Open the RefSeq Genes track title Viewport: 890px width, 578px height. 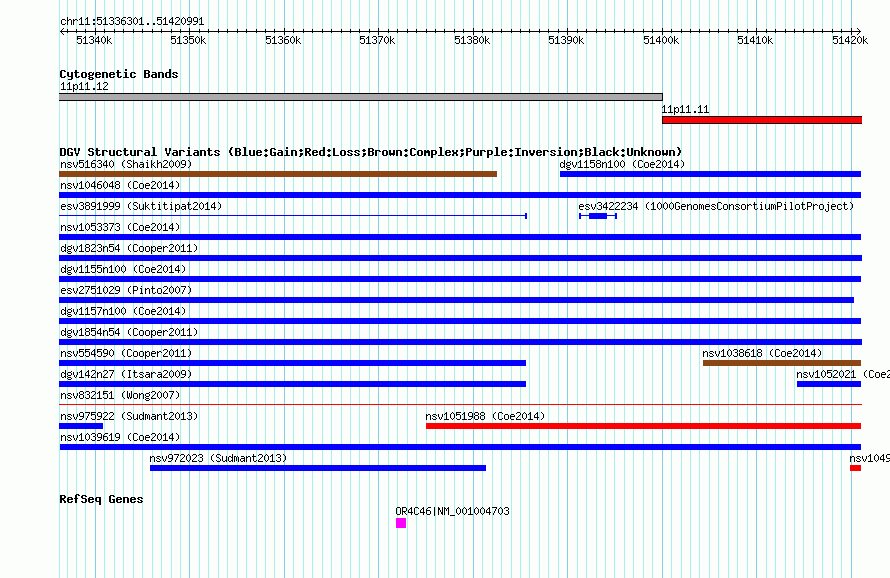point(101,499)
